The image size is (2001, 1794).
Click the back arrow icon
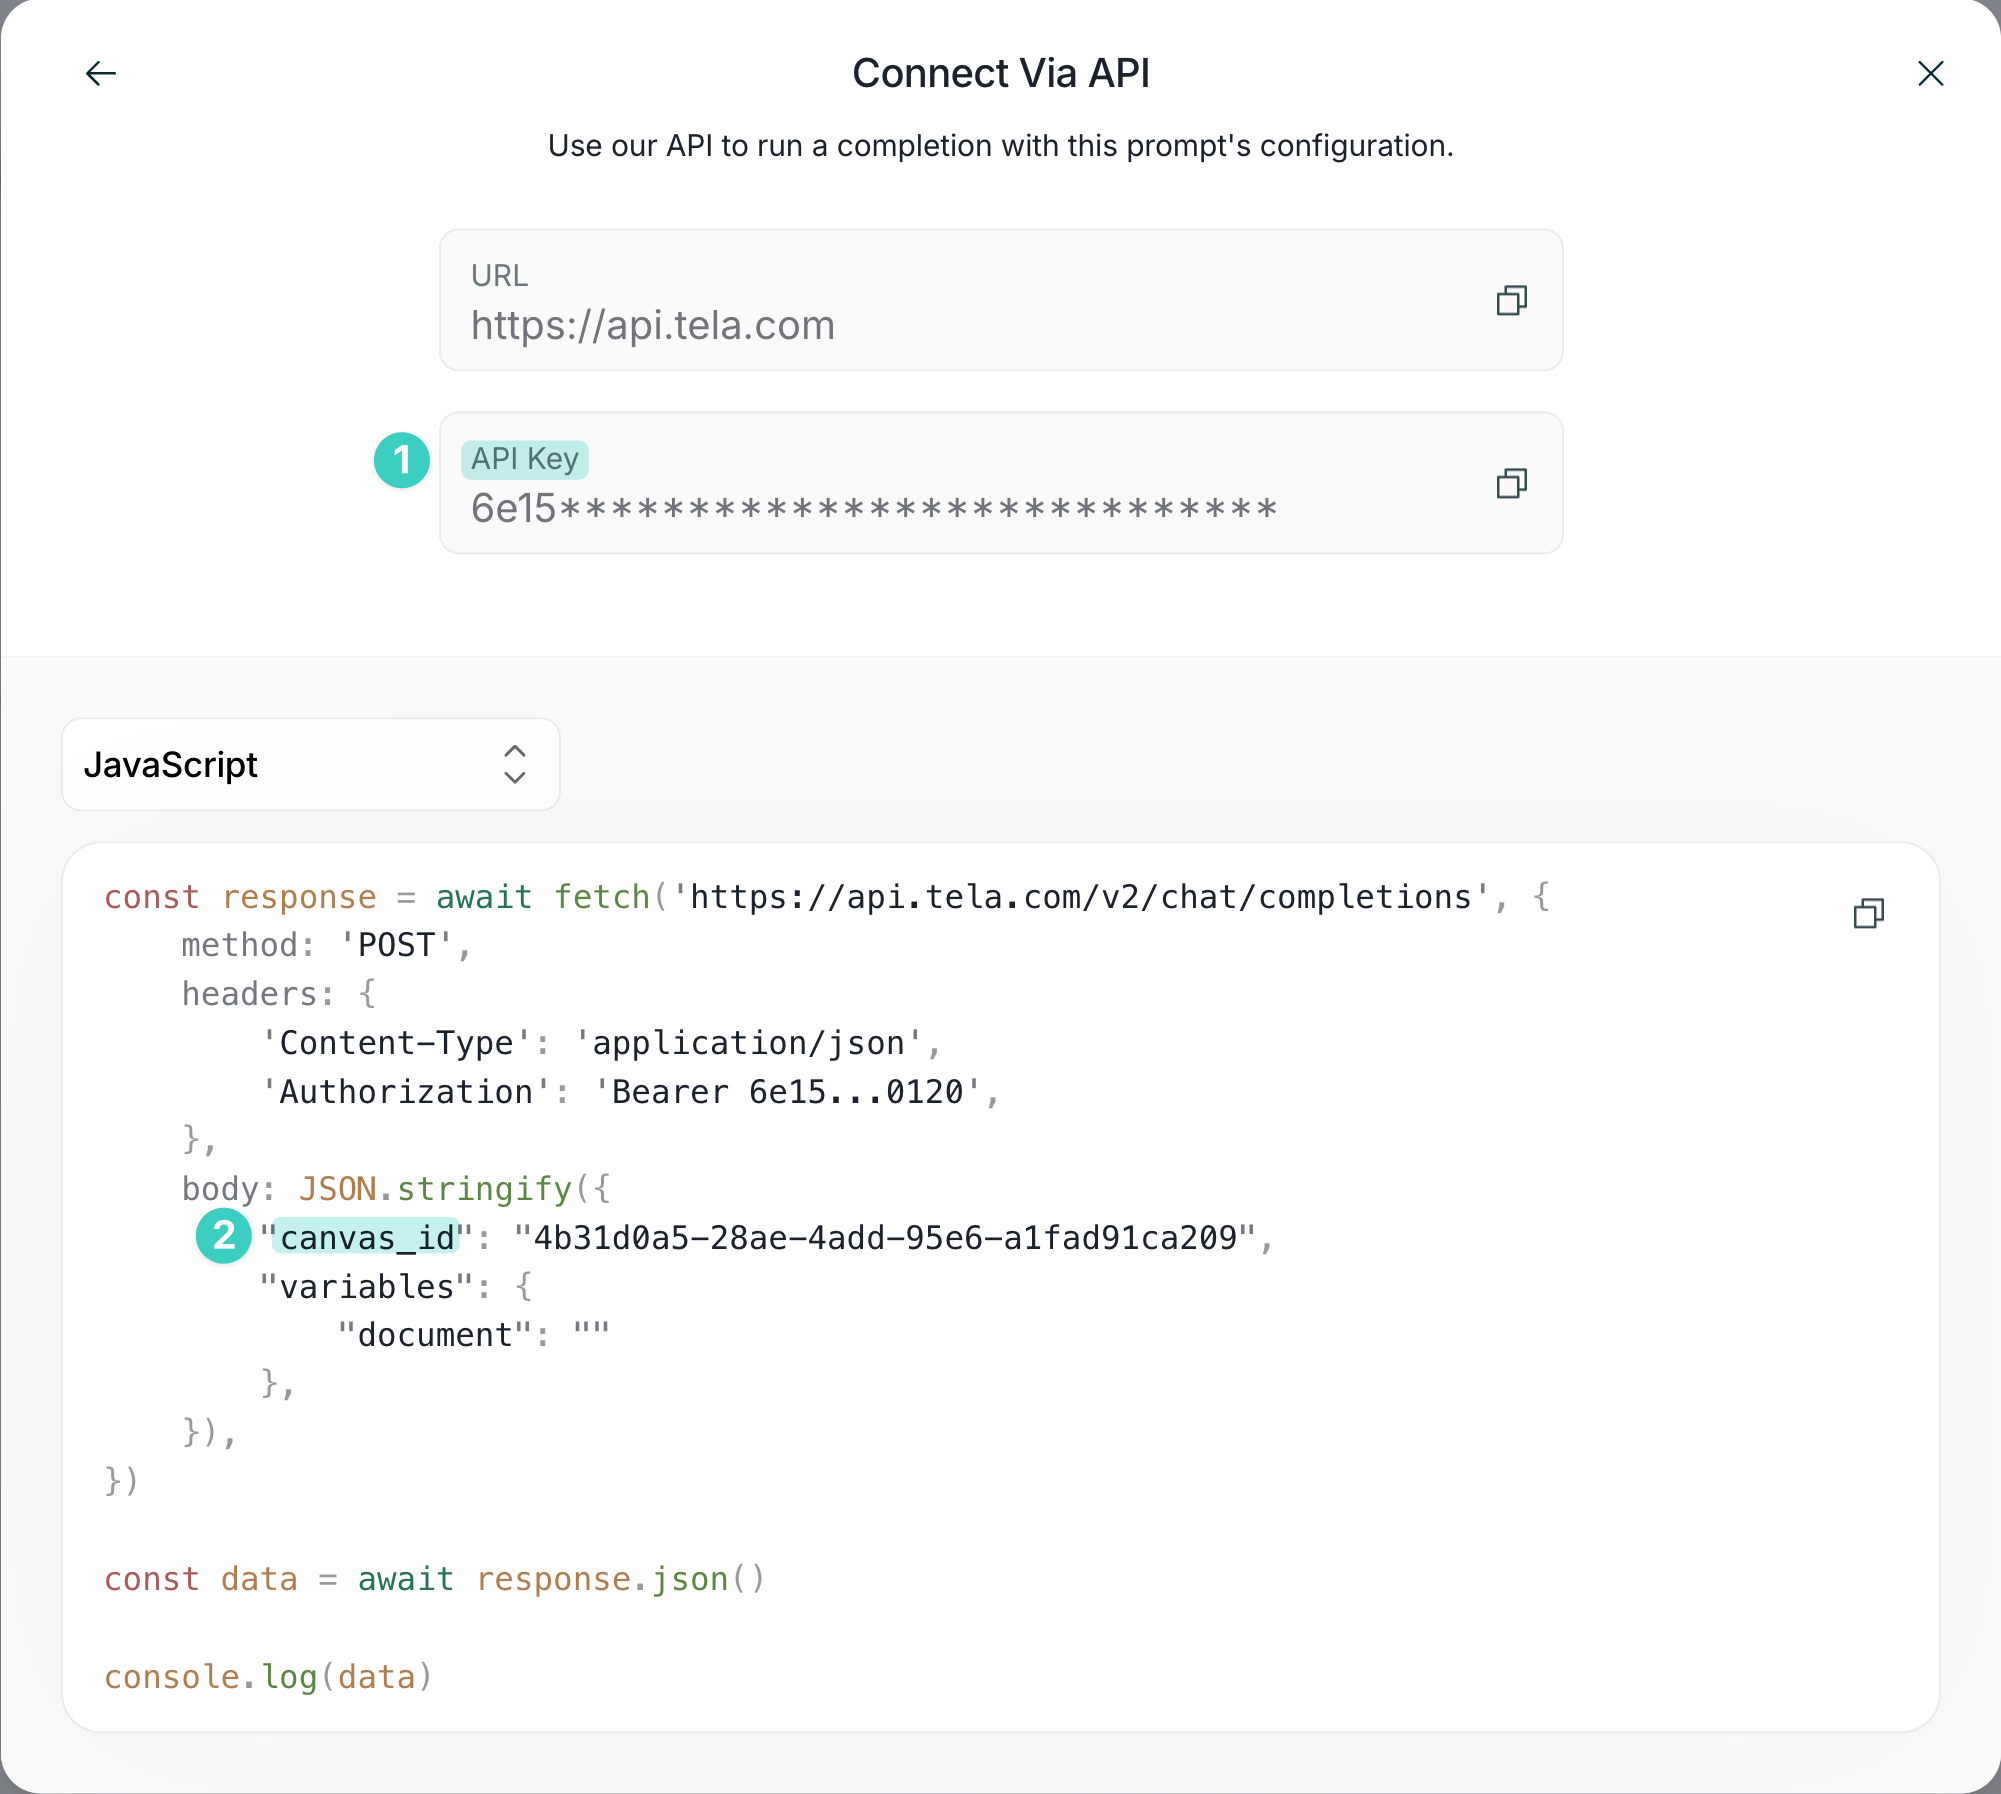coord(101,74)
